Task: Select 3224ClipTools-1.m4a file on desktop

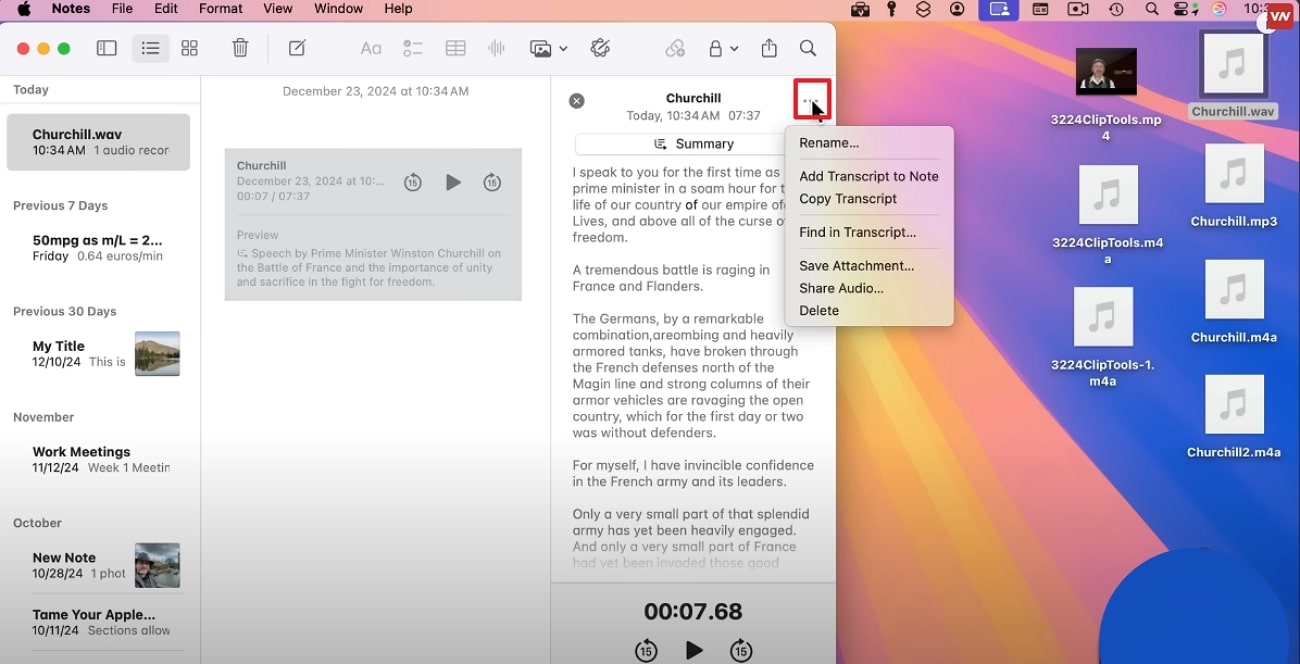Action: pyautogui.click(x=1103, y=337)
